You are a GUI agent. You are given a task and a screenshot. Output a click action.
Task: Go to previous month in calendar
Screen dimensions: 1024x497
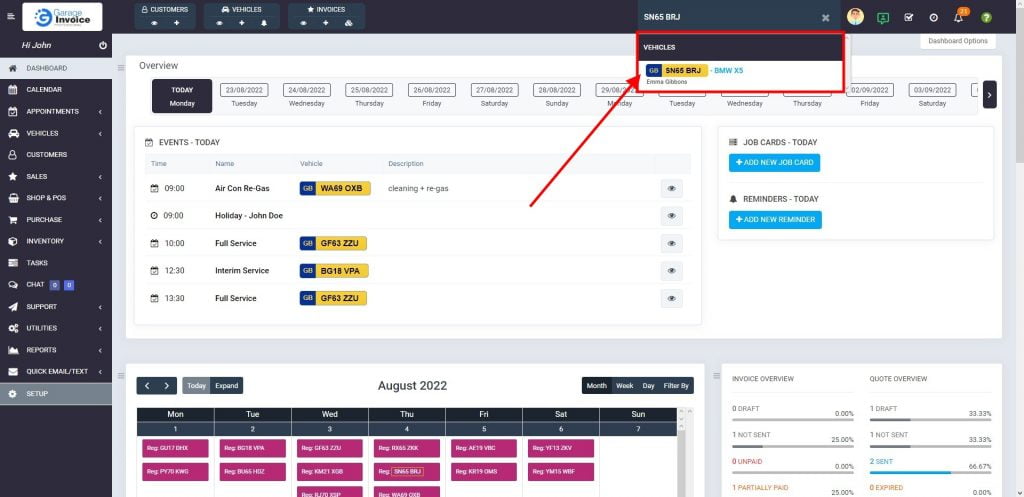click(147, 386)
